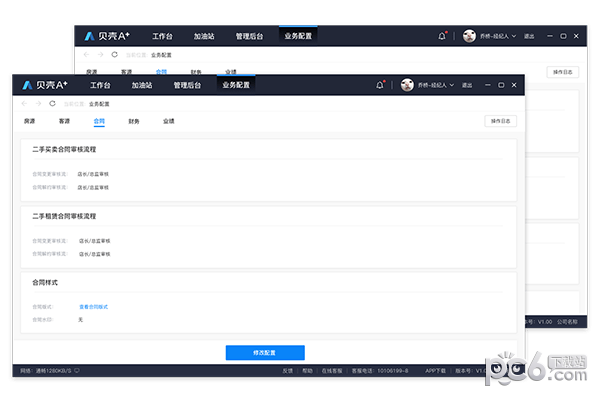Refresh the page in the back window
Viewport: 600px width, 398px height.
click(x=114, y=55)
